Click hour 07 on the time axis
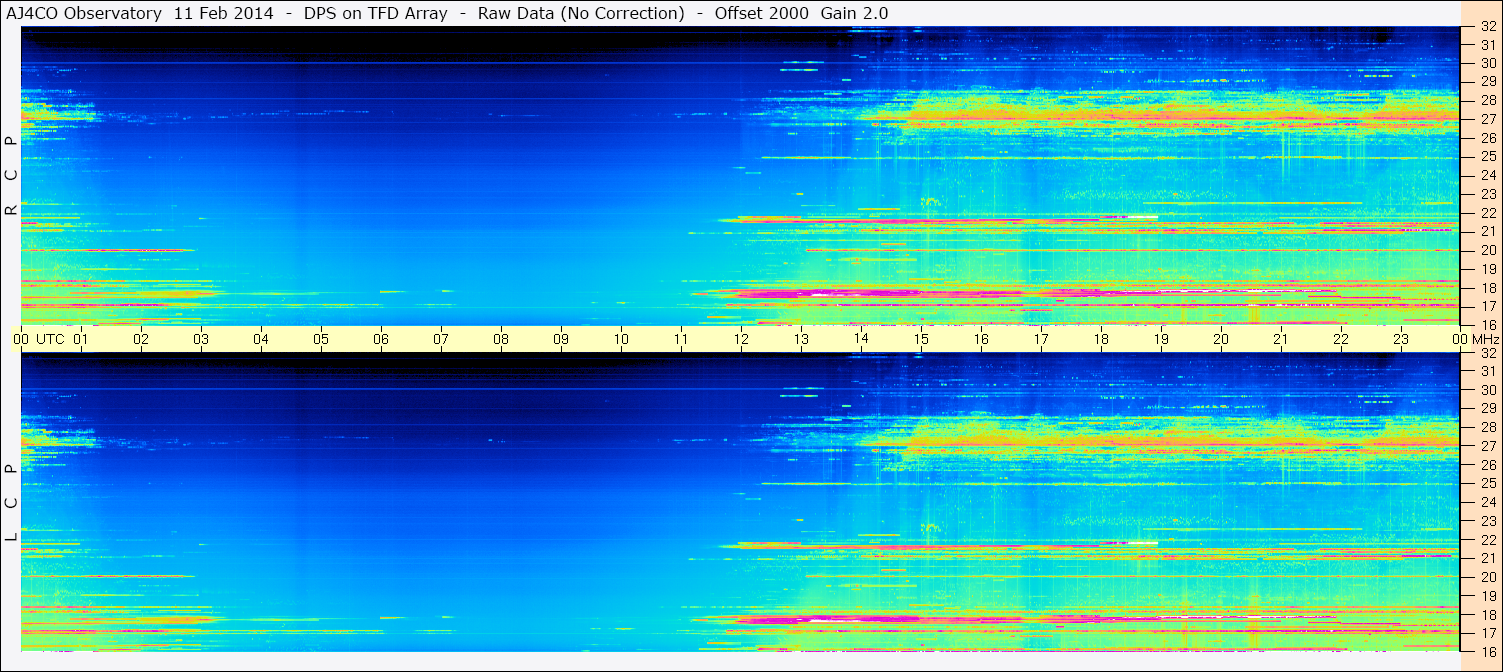The width and height of the screenshot is (1503, 672). 441,339
